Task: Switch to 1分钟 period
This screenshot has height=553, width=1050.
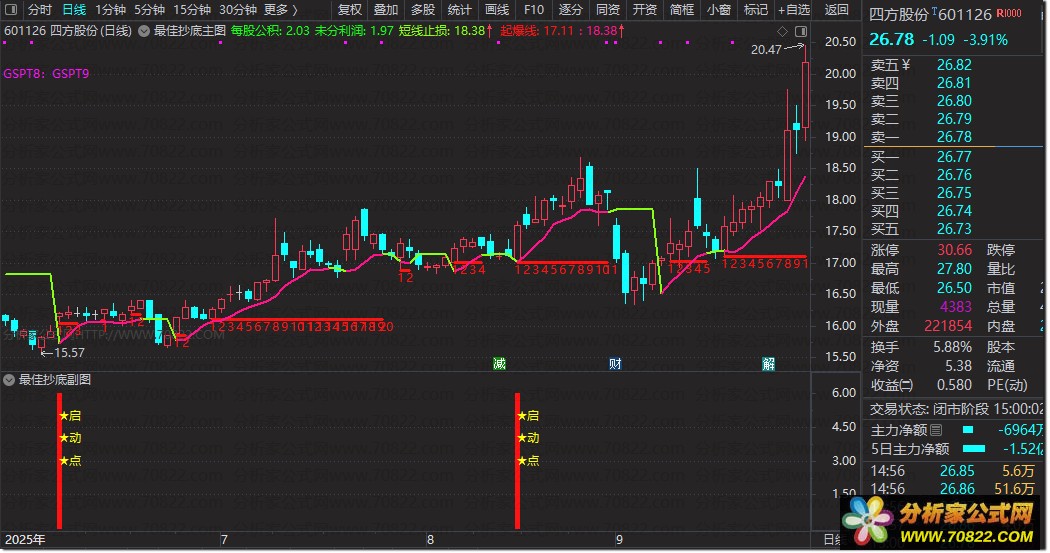Action: (x=110, y=9)
